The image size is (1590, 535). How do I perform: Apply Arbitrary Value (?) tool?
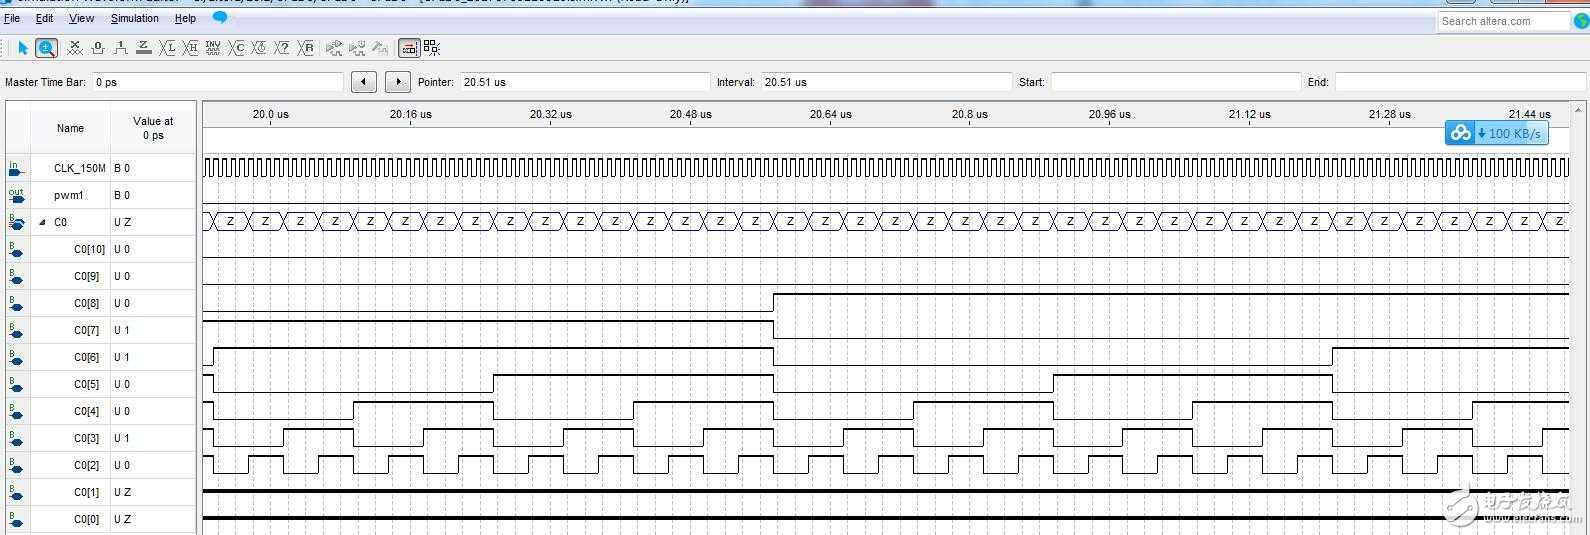pyautogui.click(x=283, y=47)
